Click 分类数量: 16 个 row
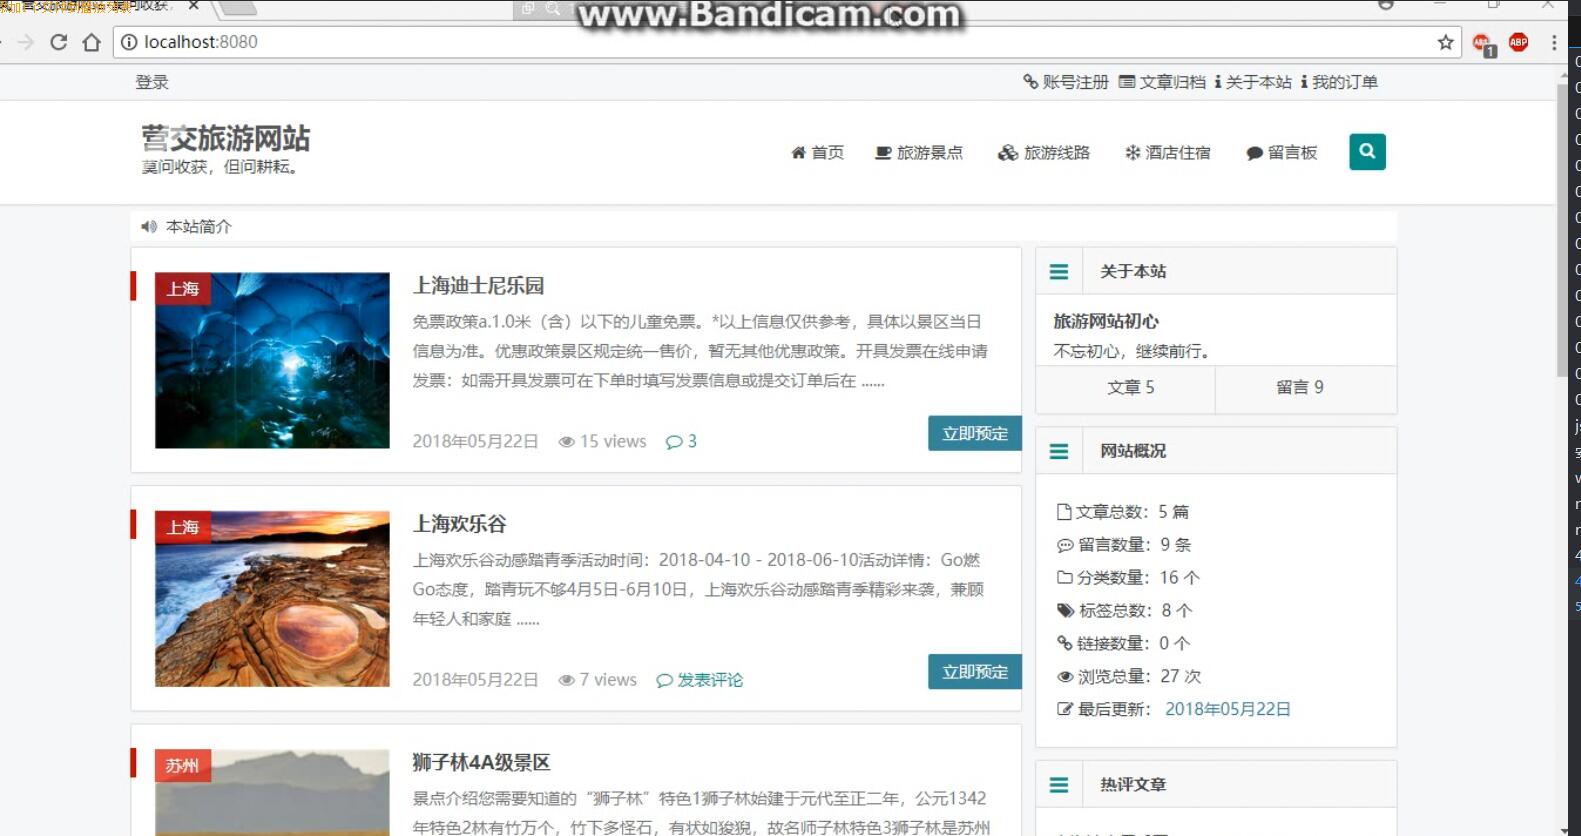Image resolution: width=1581 pixels, height=836 pixels. coord(1128,578)
